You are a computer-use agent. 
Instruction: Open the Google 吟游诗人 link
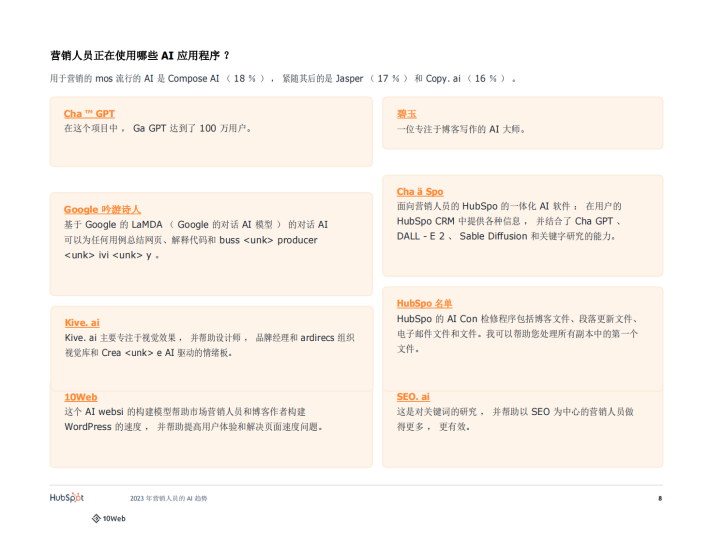[102, 210]
